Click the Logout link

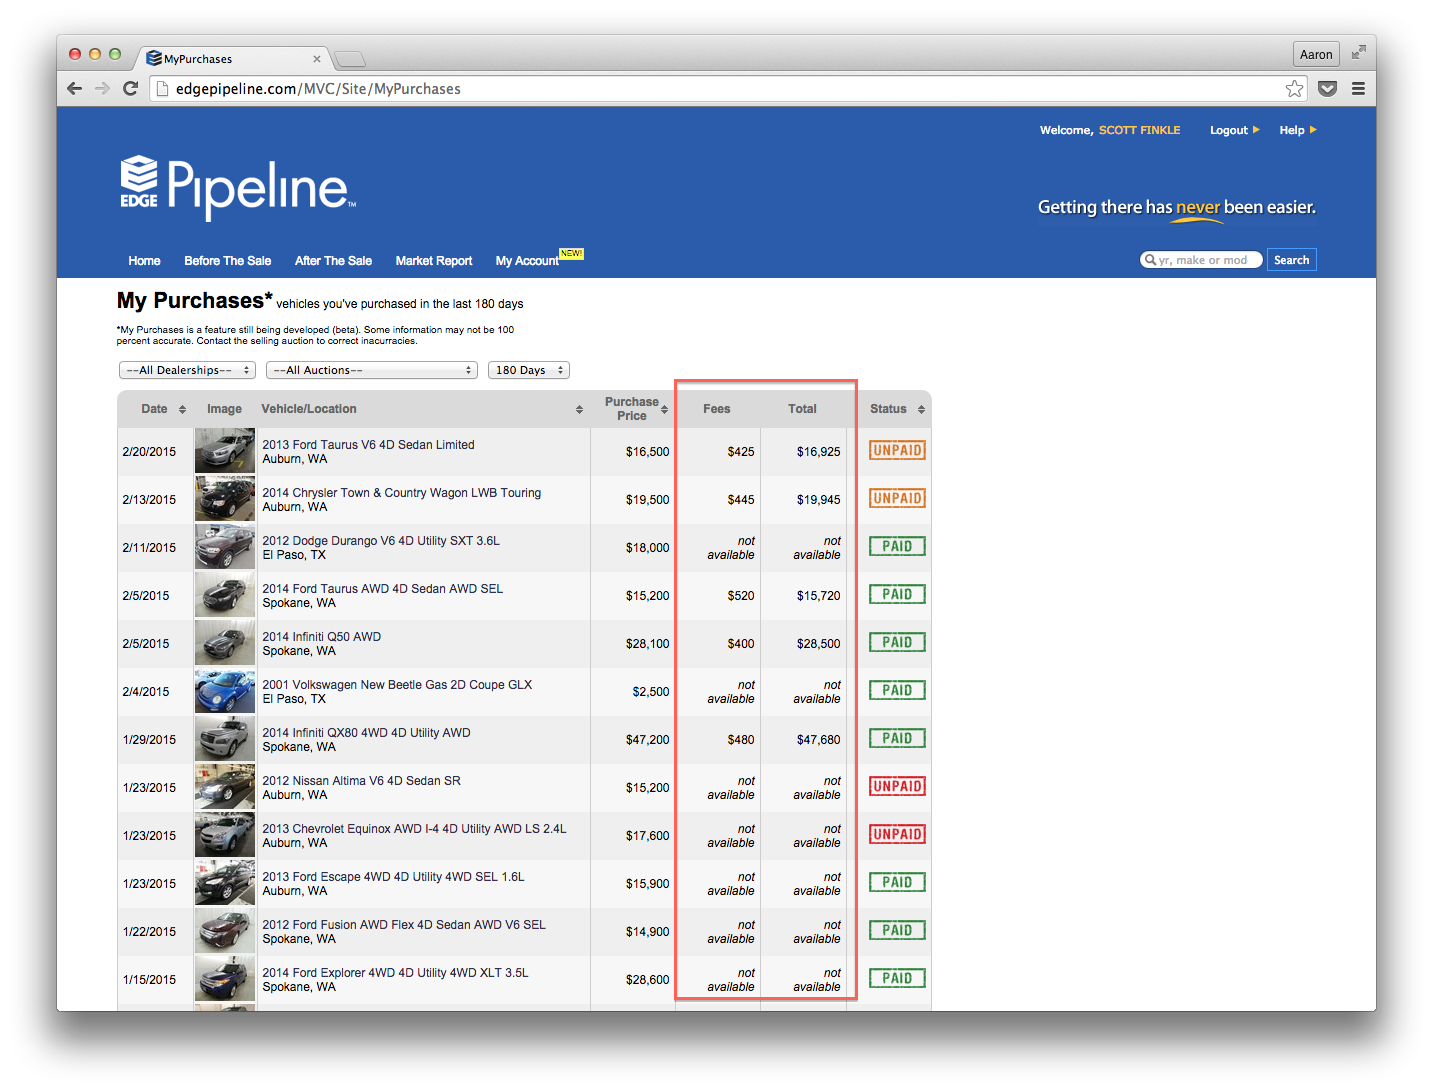click(x=1234, y=130)
